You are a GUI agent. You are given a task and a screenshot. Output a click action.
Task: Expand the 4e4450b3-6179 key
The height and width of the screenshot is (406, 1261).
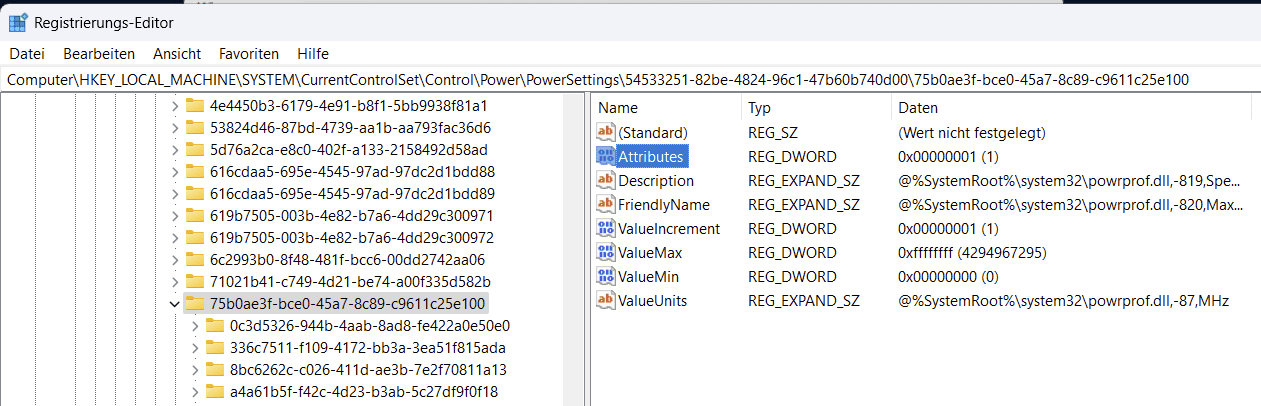[x=174, y=105]
